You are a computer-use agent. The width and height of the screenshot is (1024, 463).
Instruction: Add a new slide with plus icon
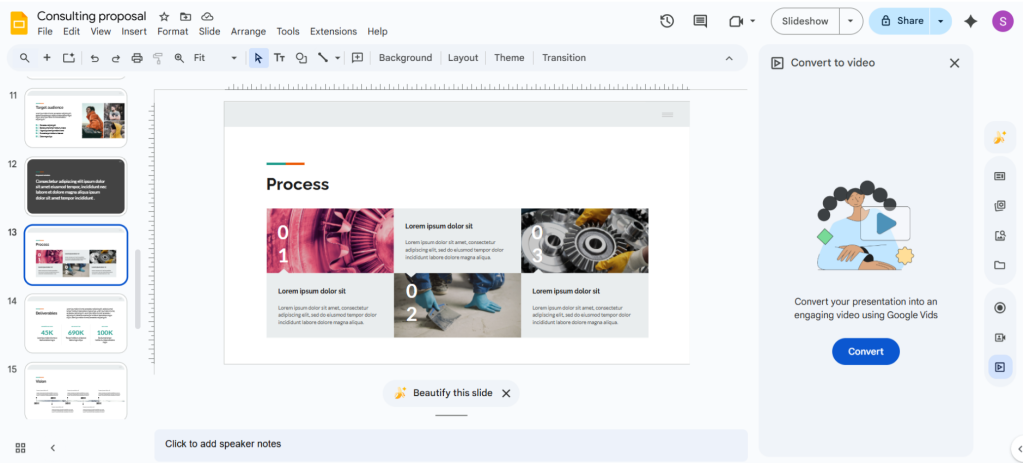tap(47, 58)
